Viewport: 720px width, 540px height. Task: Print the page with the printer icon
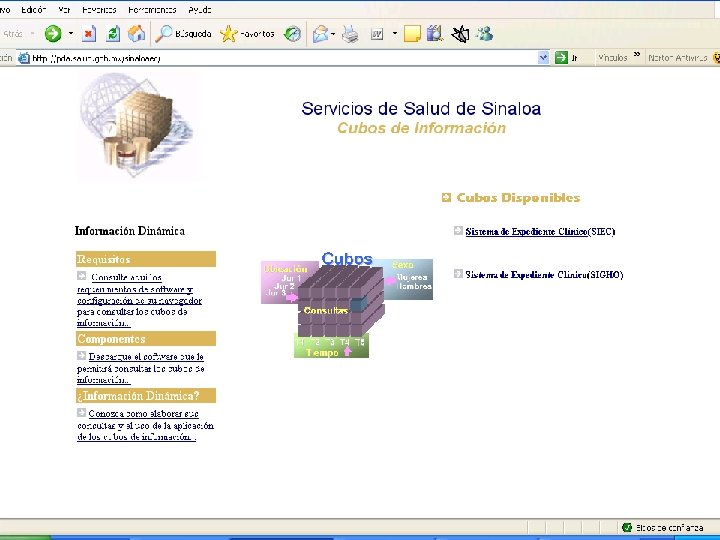pyautogui.click(x=350, y=34)
